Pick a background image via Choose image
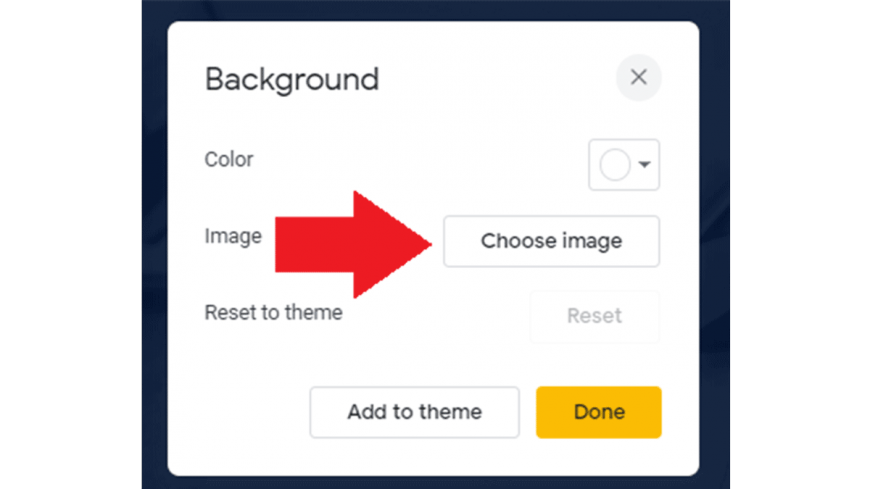Viewport: 870px width, 489px height. [552, 241]
